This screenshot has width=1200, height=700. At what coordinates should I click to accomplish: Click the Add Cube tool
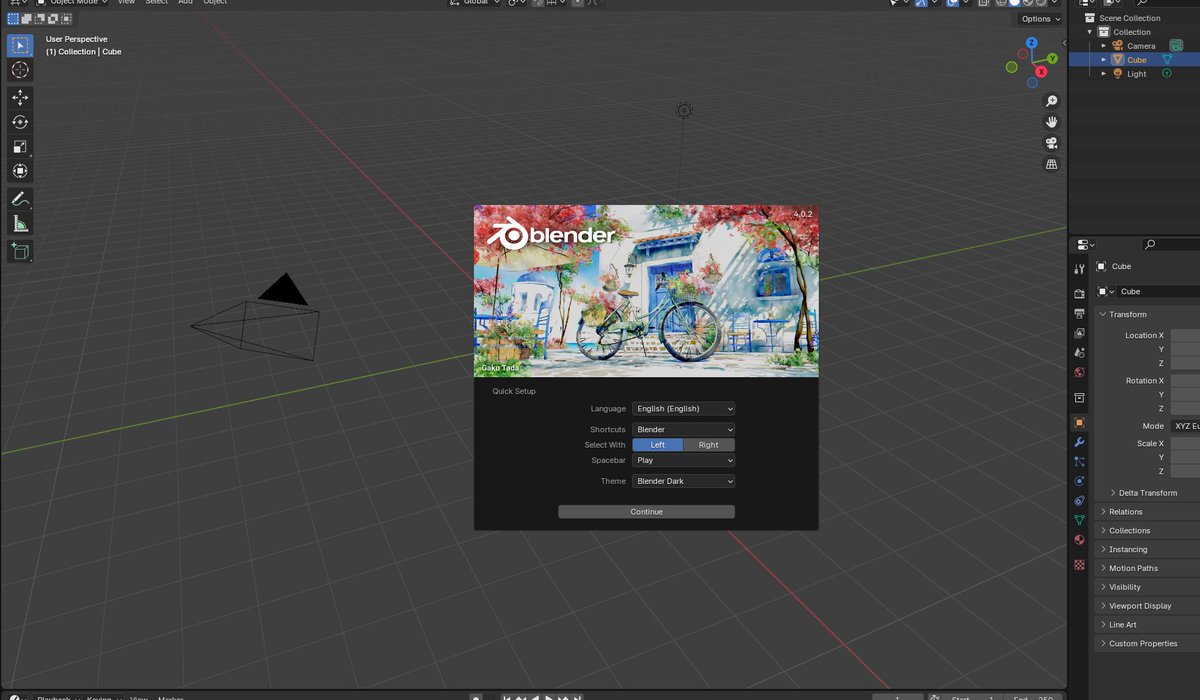point(20,251)
